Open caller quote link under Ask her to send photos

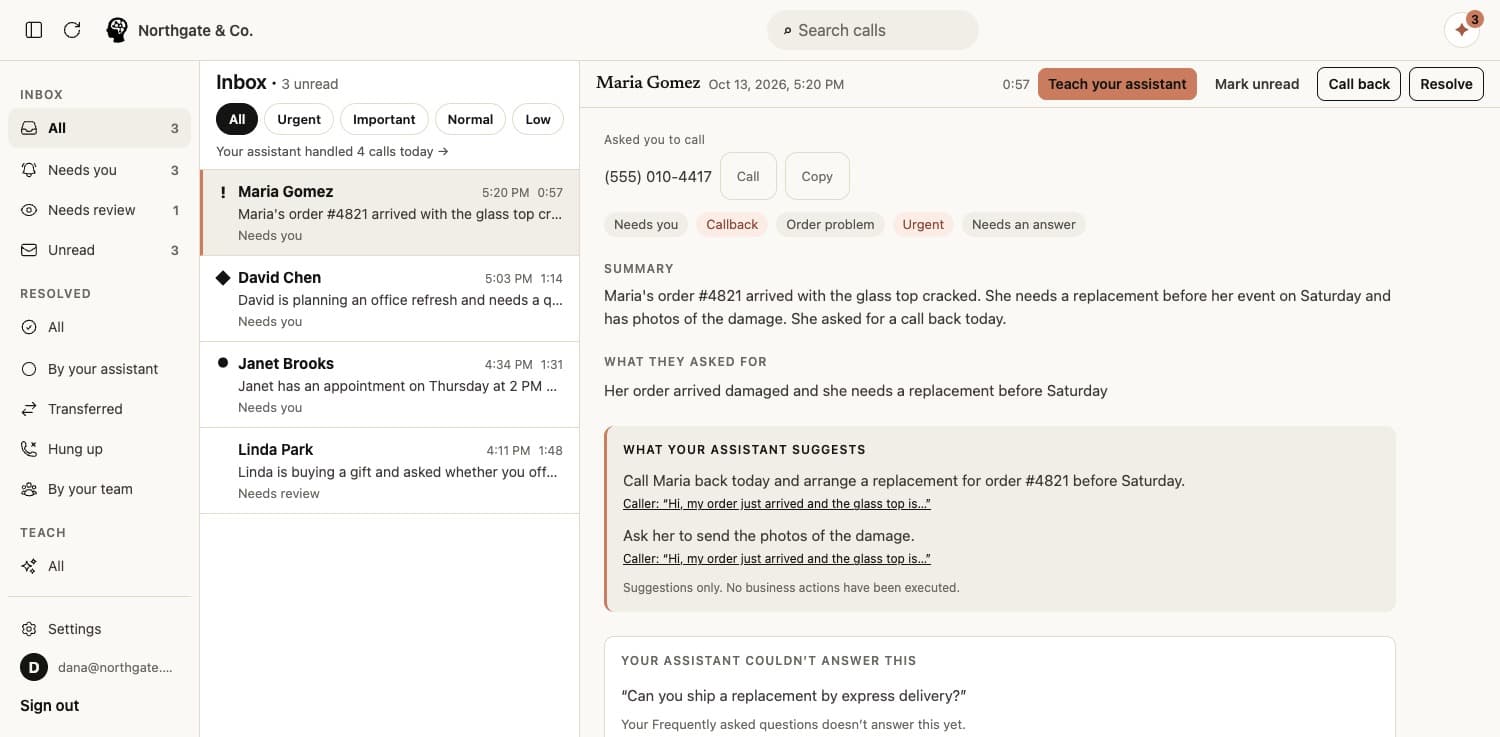(x=777, y=559)
